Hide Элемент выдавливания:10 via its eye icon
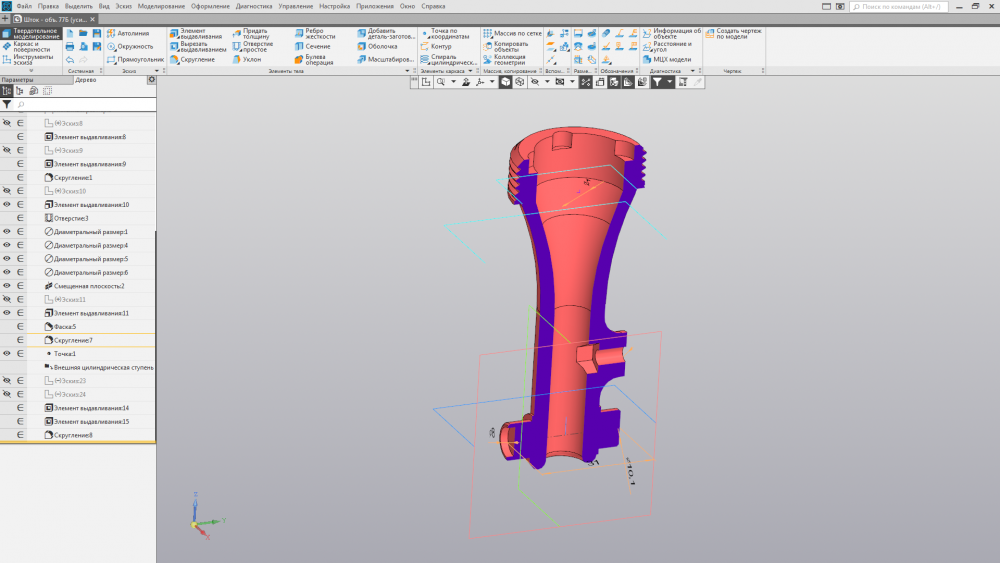Image resolution: width=1000 pixels, height=563 pixels. (7, 204)
